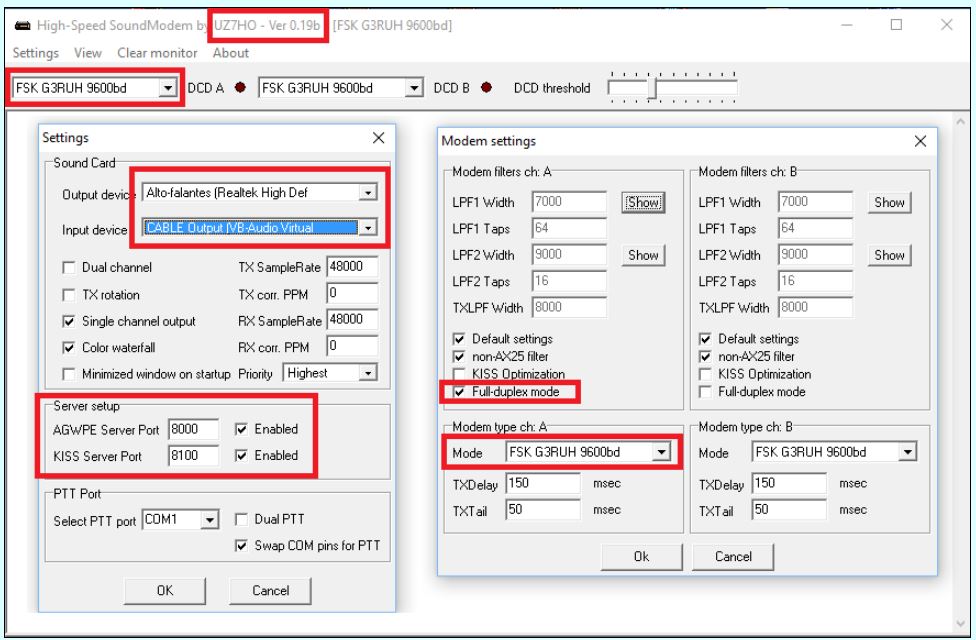Image resolution: width=976 pixels, height=640 pixels.
Task: Close the Modem settings dialog
Action: point(920,141)
